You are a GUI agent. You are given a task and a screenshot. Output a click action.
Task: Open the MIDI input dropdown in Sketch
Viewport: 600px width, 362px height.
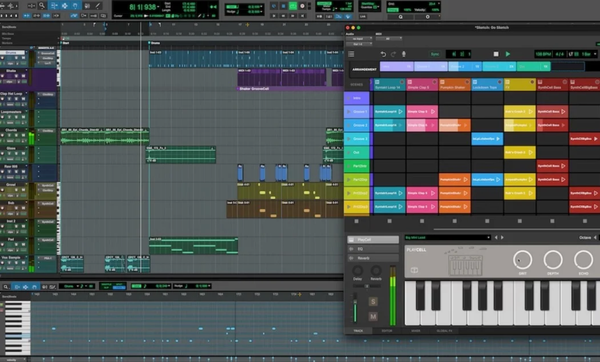[388, 39]
